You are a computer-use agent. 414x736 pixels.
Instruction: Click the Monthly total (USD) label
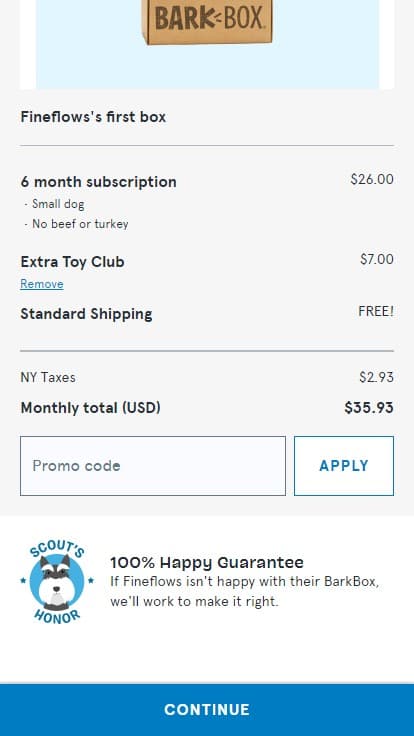click(91, 407)
